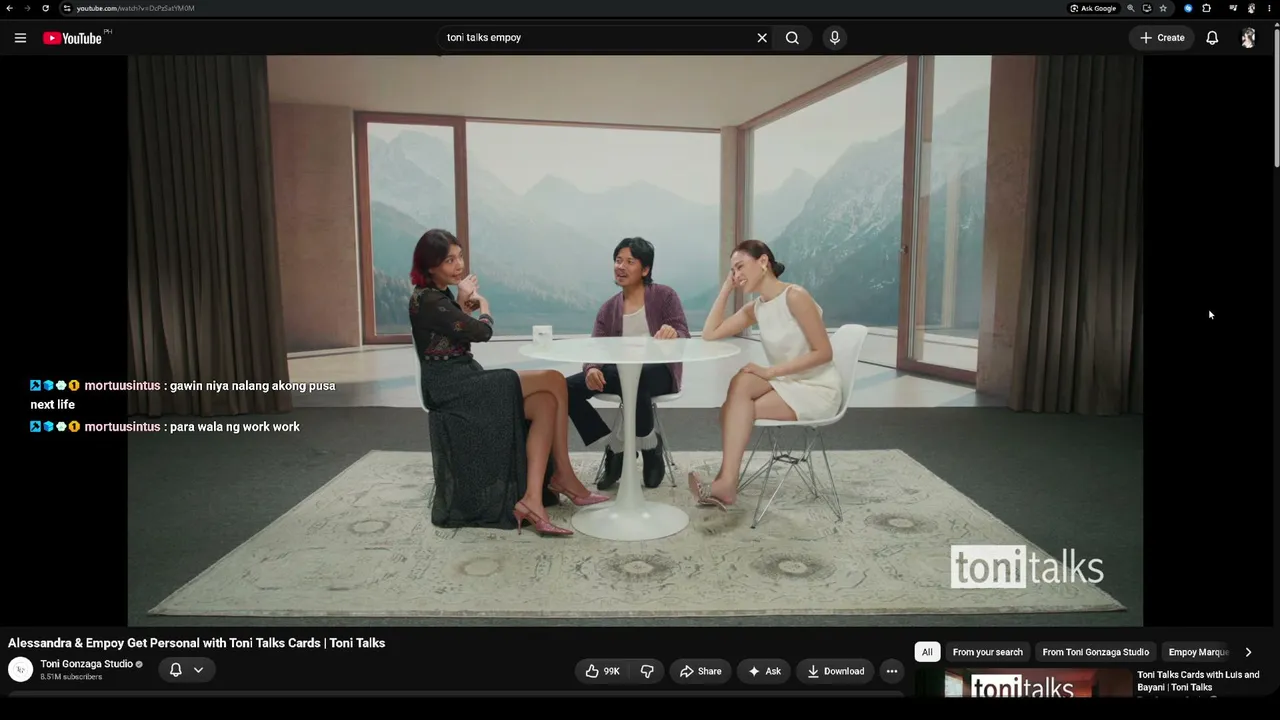This screenshot has height=720, width=1280.
Task: Pause the video by clicking the player
Action: click(635, 340)
